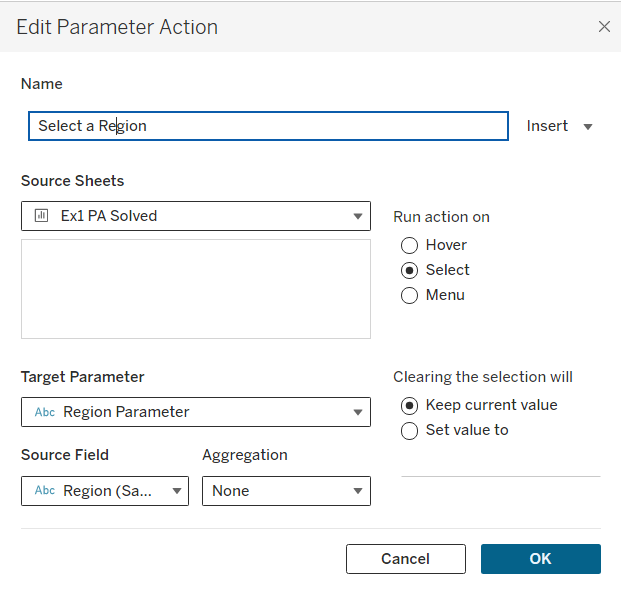Image resolution: width=621 pixels, height=596 pixels.
Task: Pick the Select radio option
Action: click(x=409, y=270)
